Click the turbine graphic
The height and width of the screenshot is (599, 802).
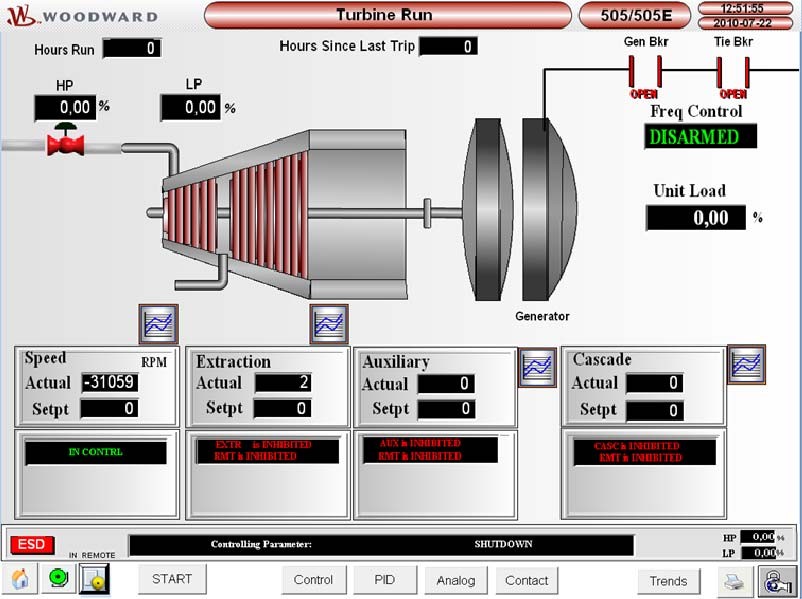tap(284, 214)
